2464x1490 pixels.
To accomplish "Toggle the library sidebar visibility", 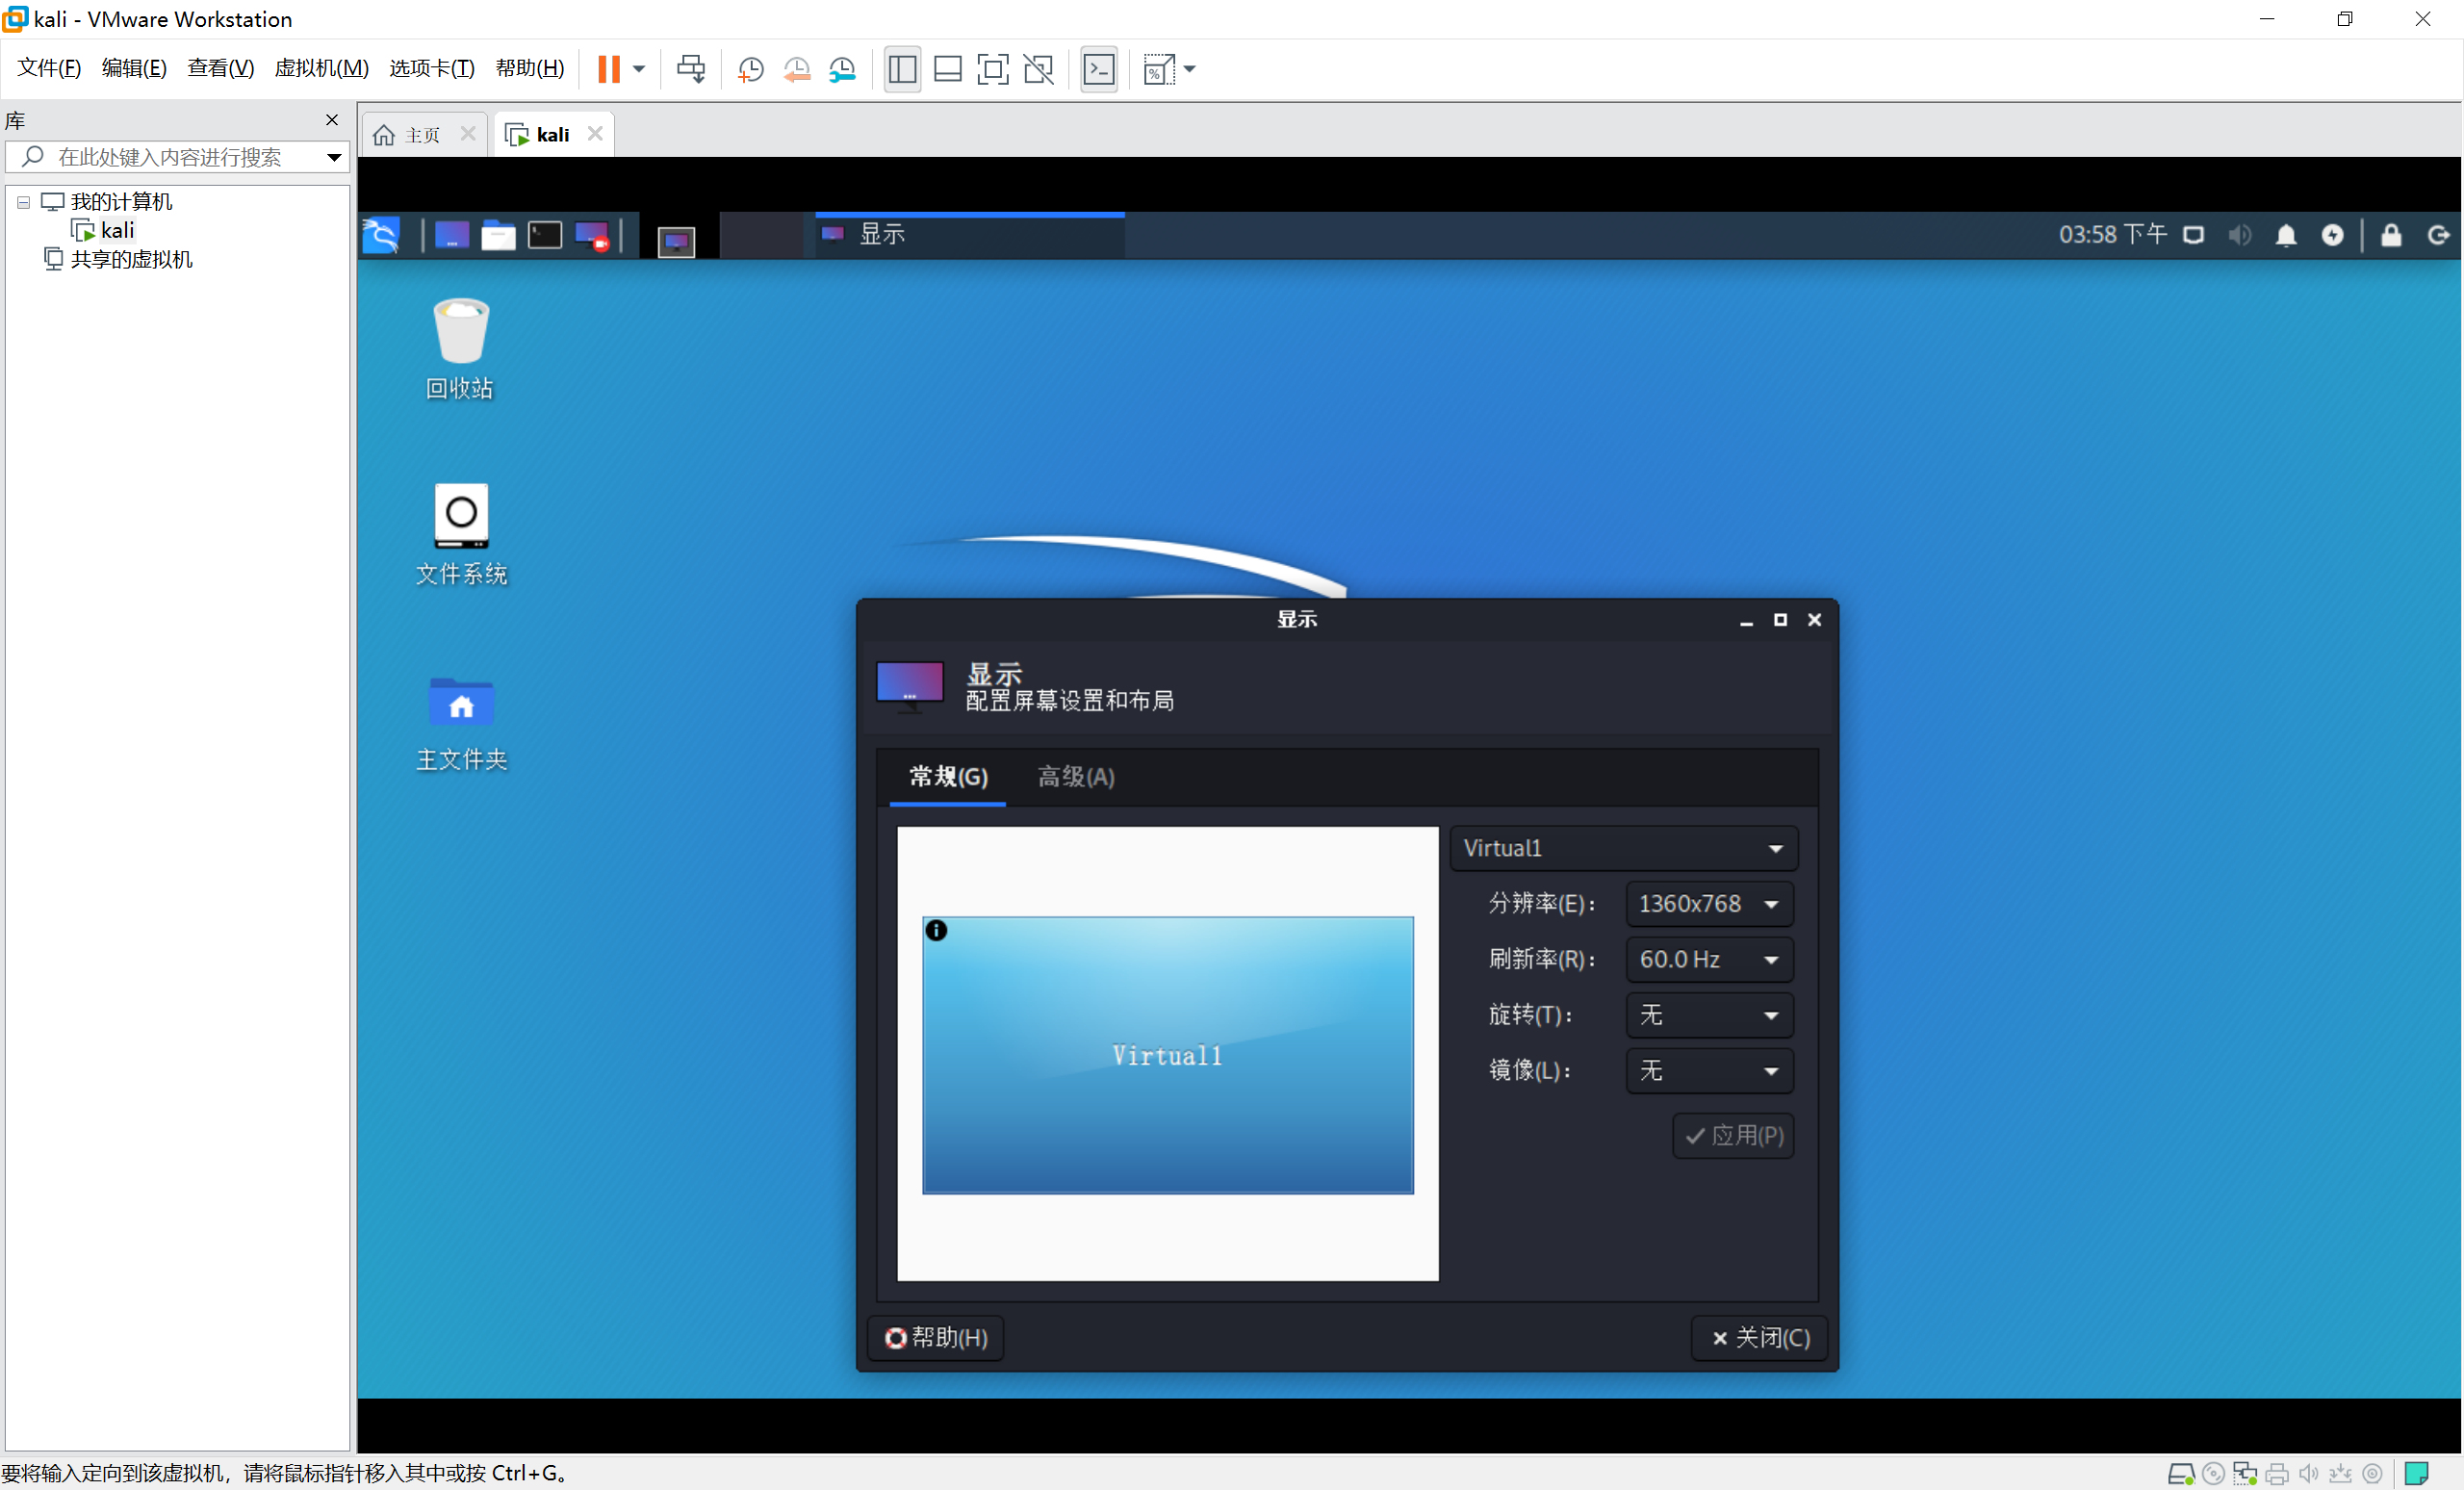I will pyautogui.click(x=901, y=68).
